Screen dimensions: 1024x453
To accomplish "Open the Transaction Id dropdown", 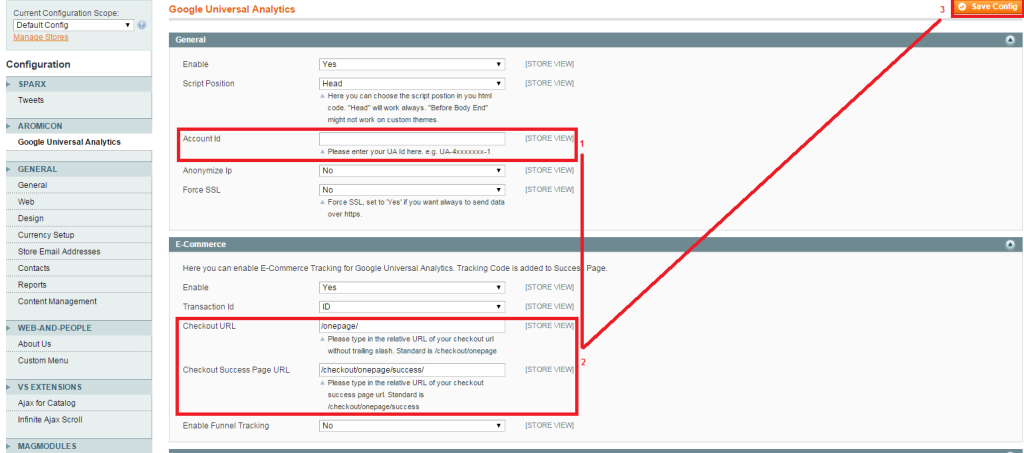I will click(412, 306).
